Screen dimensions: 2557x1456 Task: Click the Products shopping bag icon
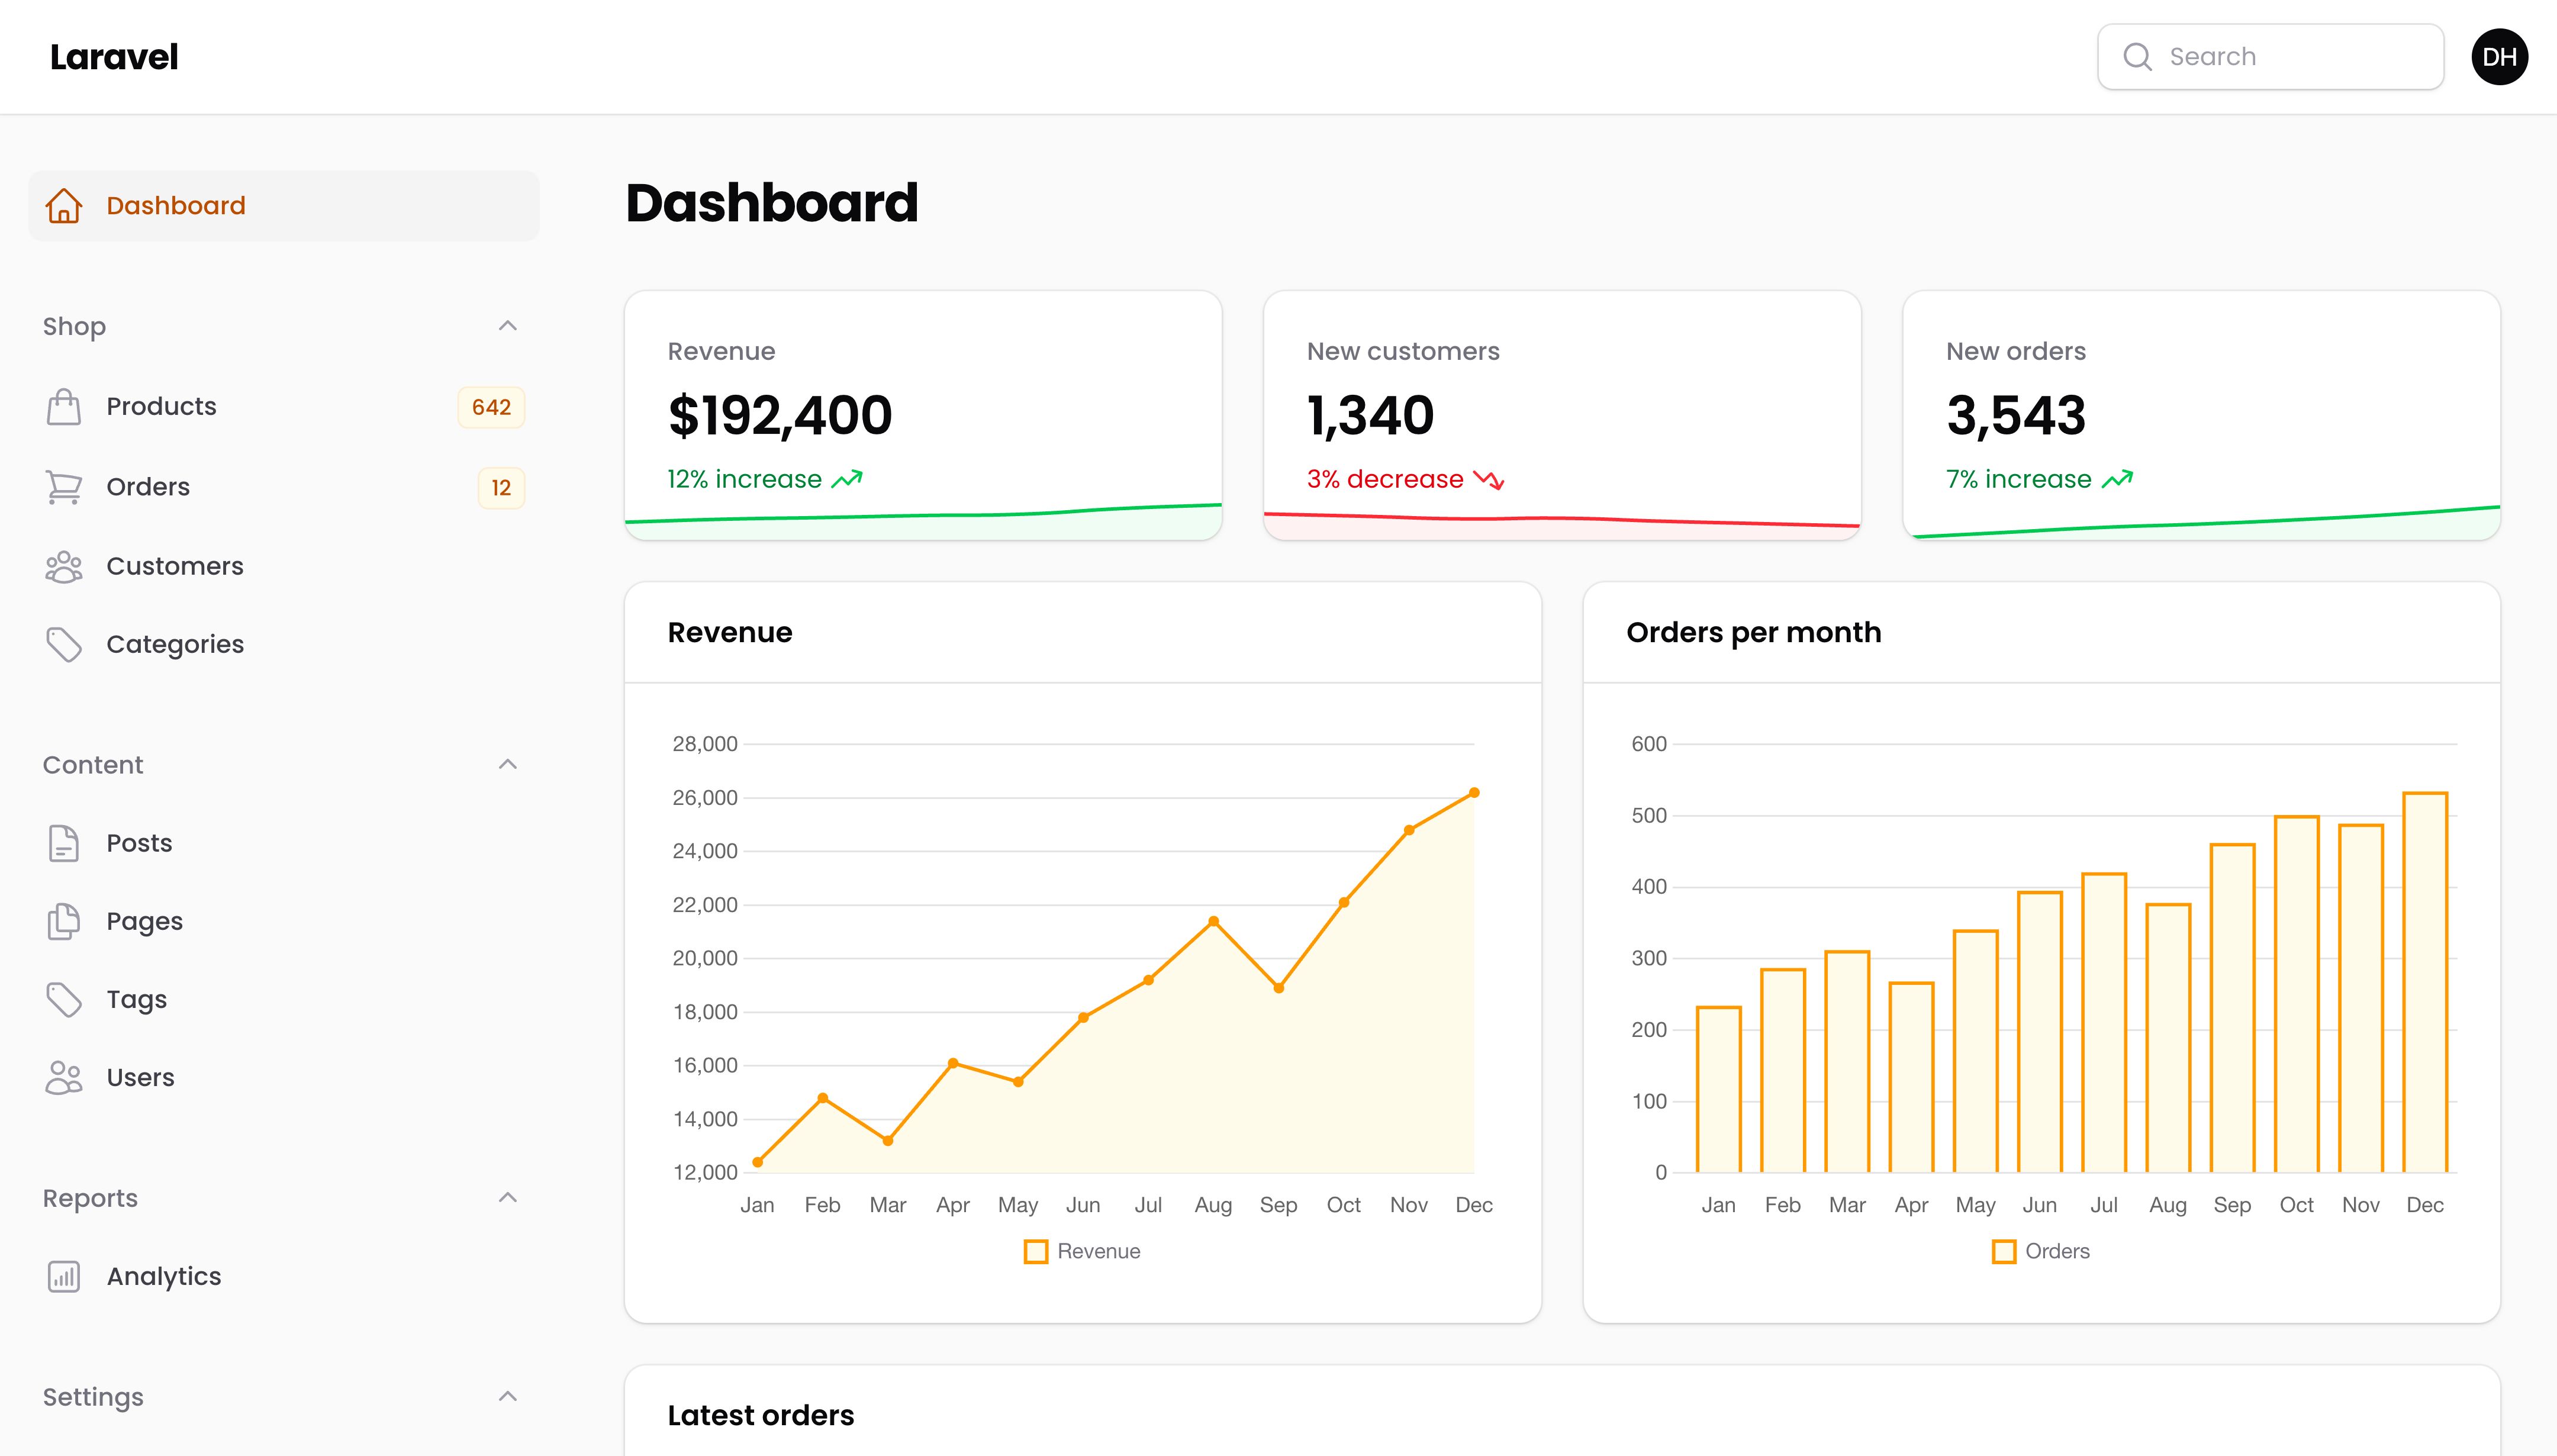pos(64,407)
